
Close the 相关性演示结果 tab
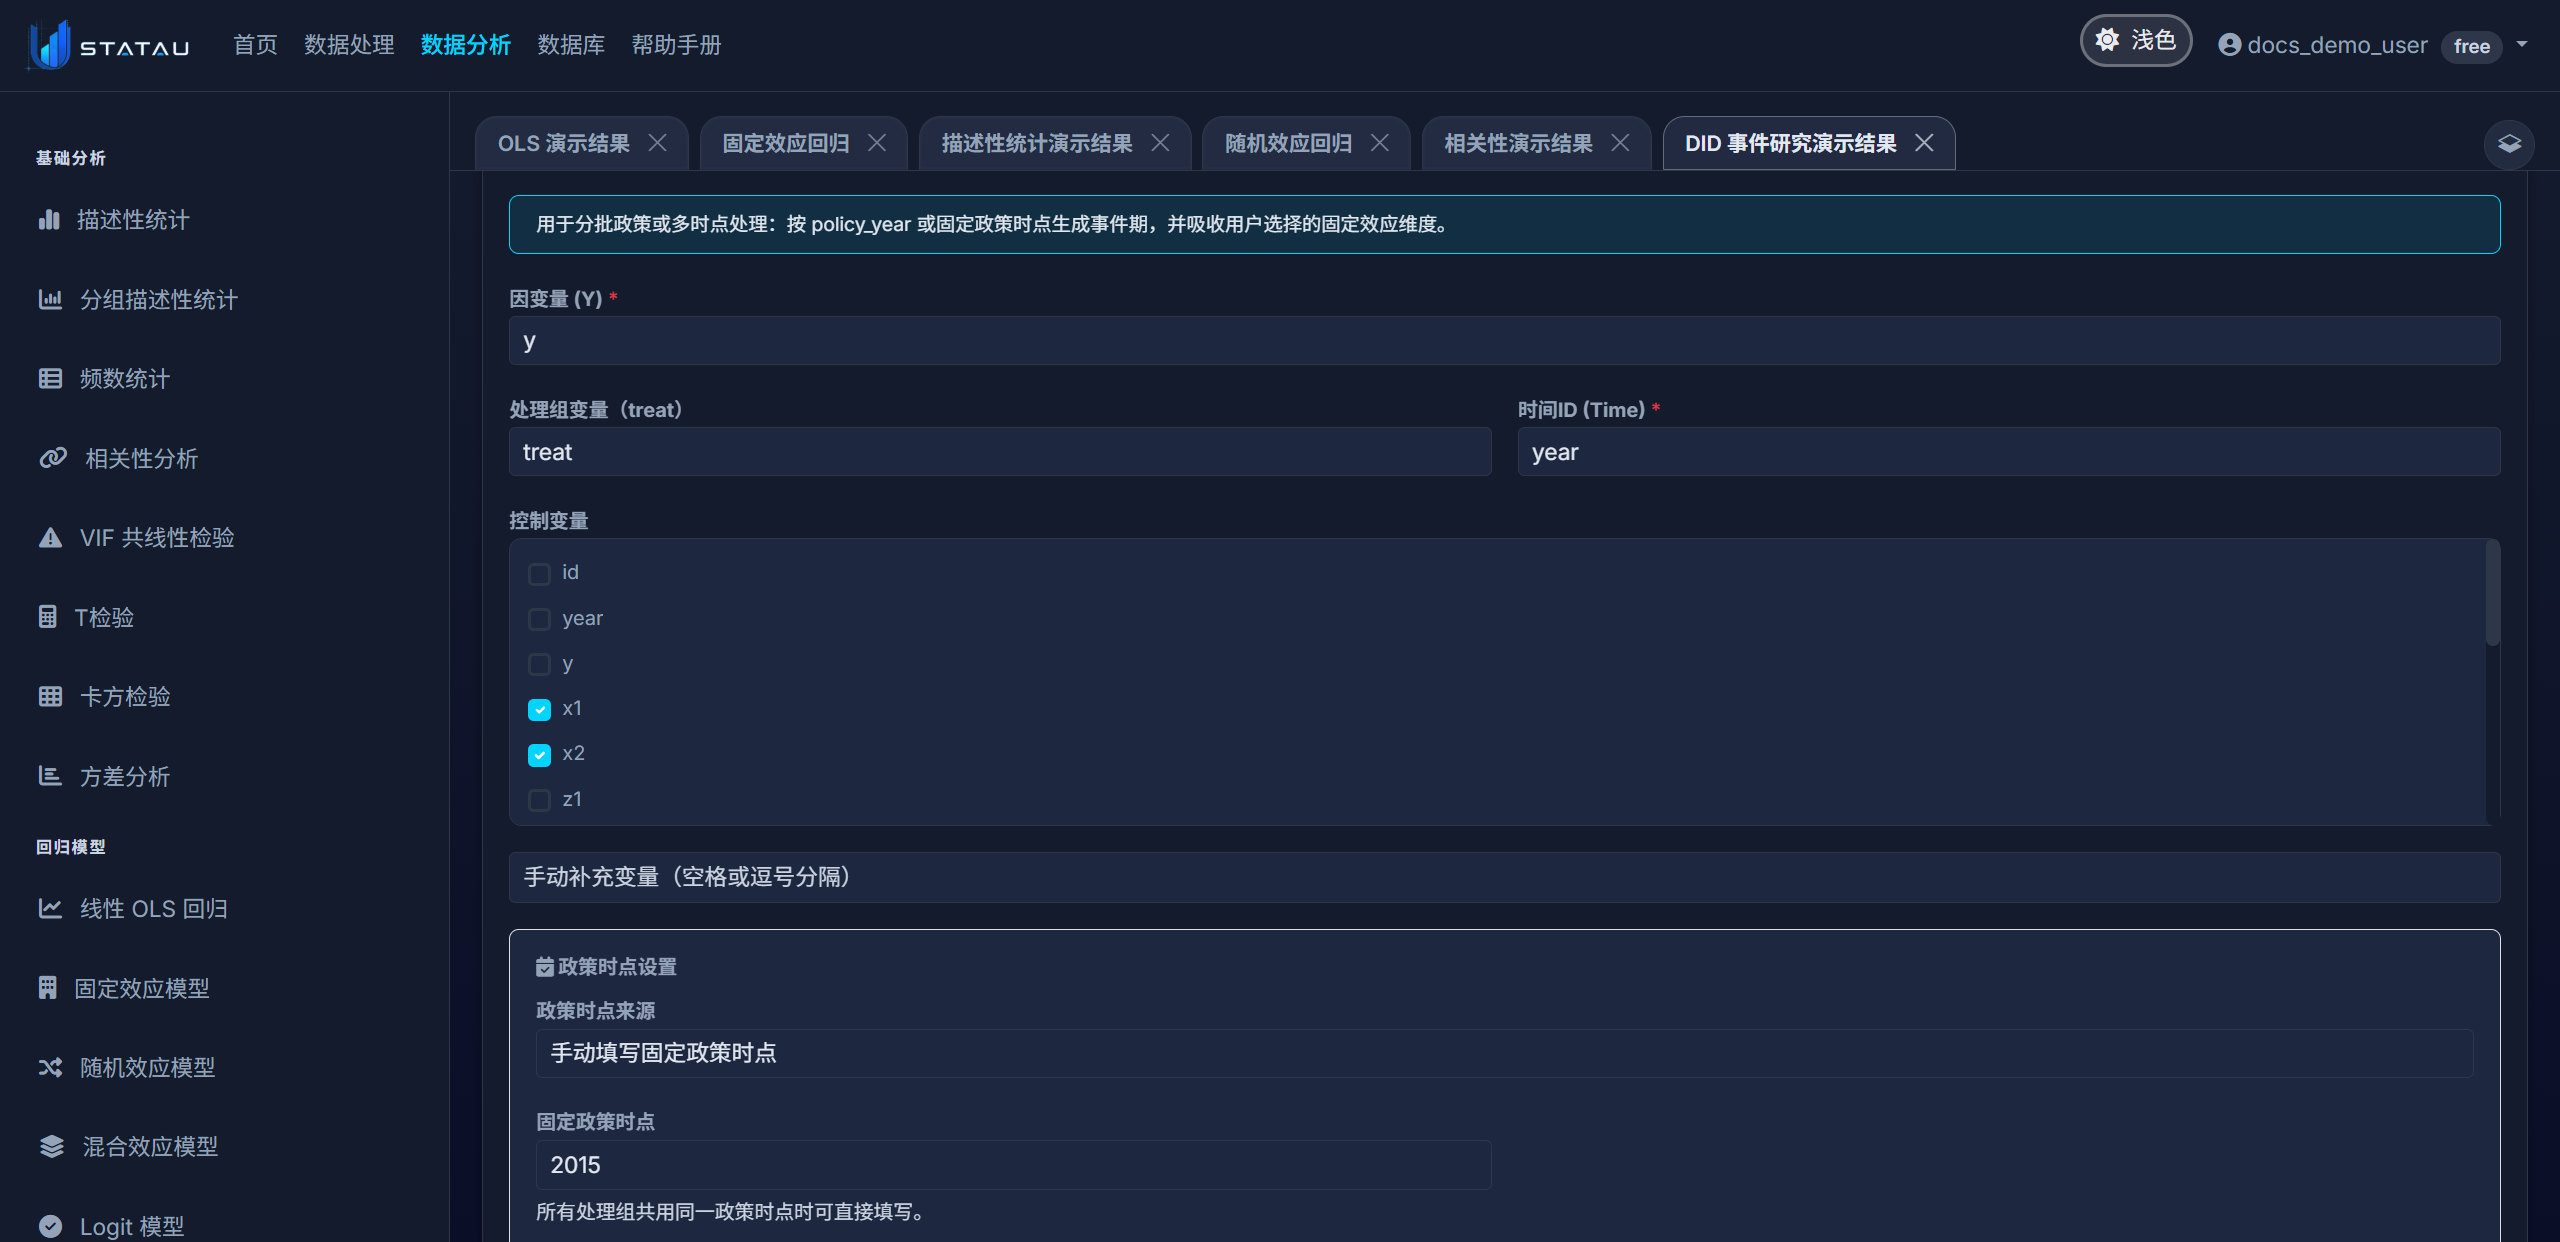(1620, 143)
